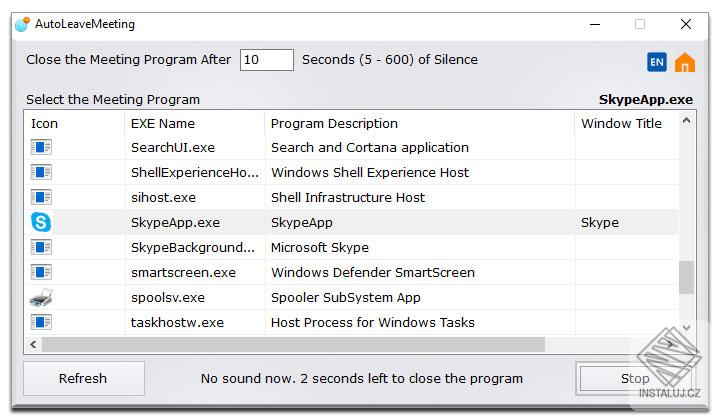
Task: Click the silence seconds input field
Action: tap(267, 60)
